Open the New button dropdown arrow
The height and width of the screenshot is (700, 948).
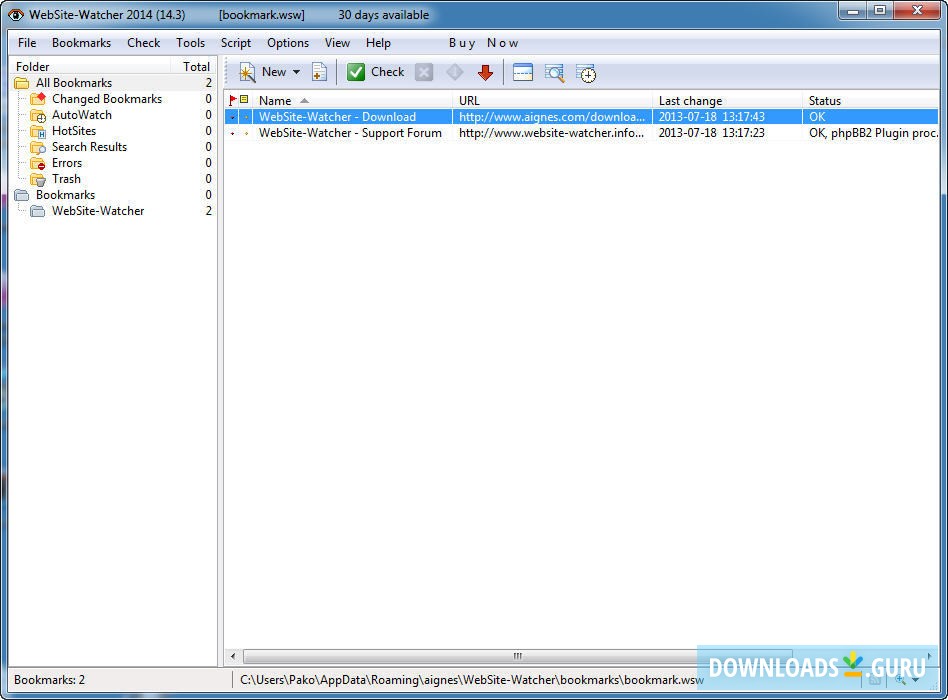296,72
